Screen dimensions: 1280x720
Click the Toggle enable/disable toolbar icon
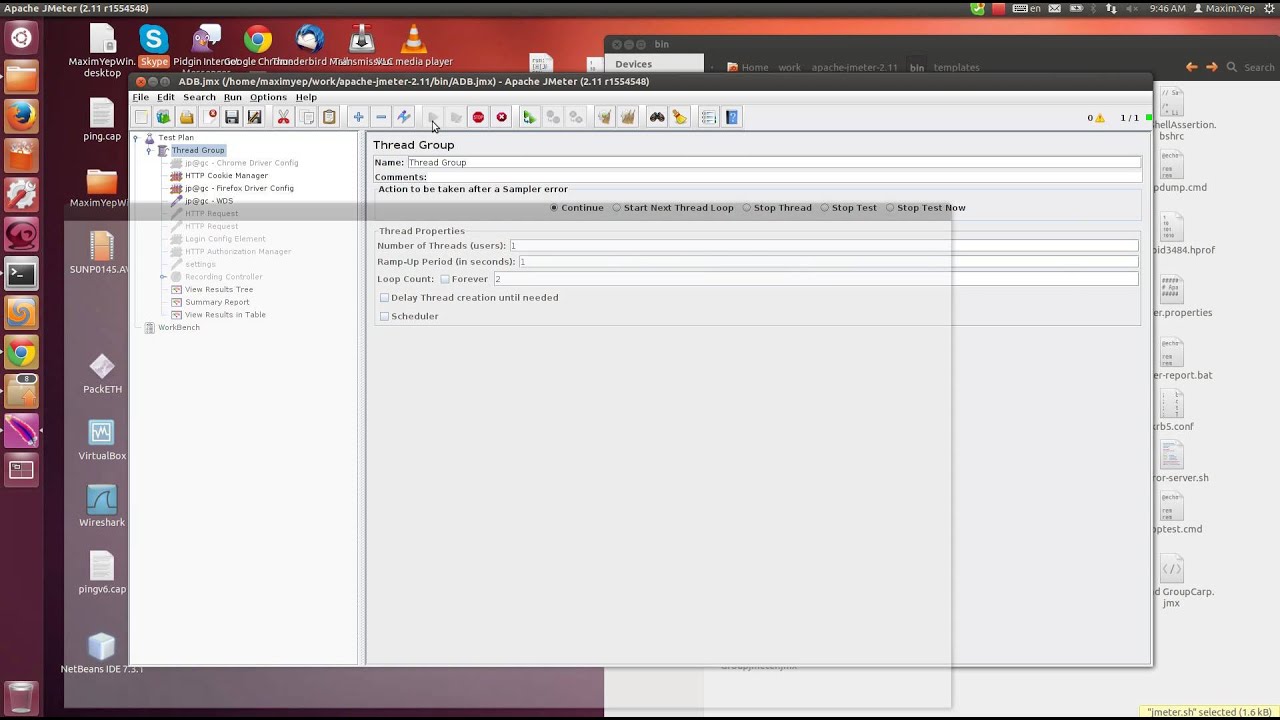tap(404, 117)
